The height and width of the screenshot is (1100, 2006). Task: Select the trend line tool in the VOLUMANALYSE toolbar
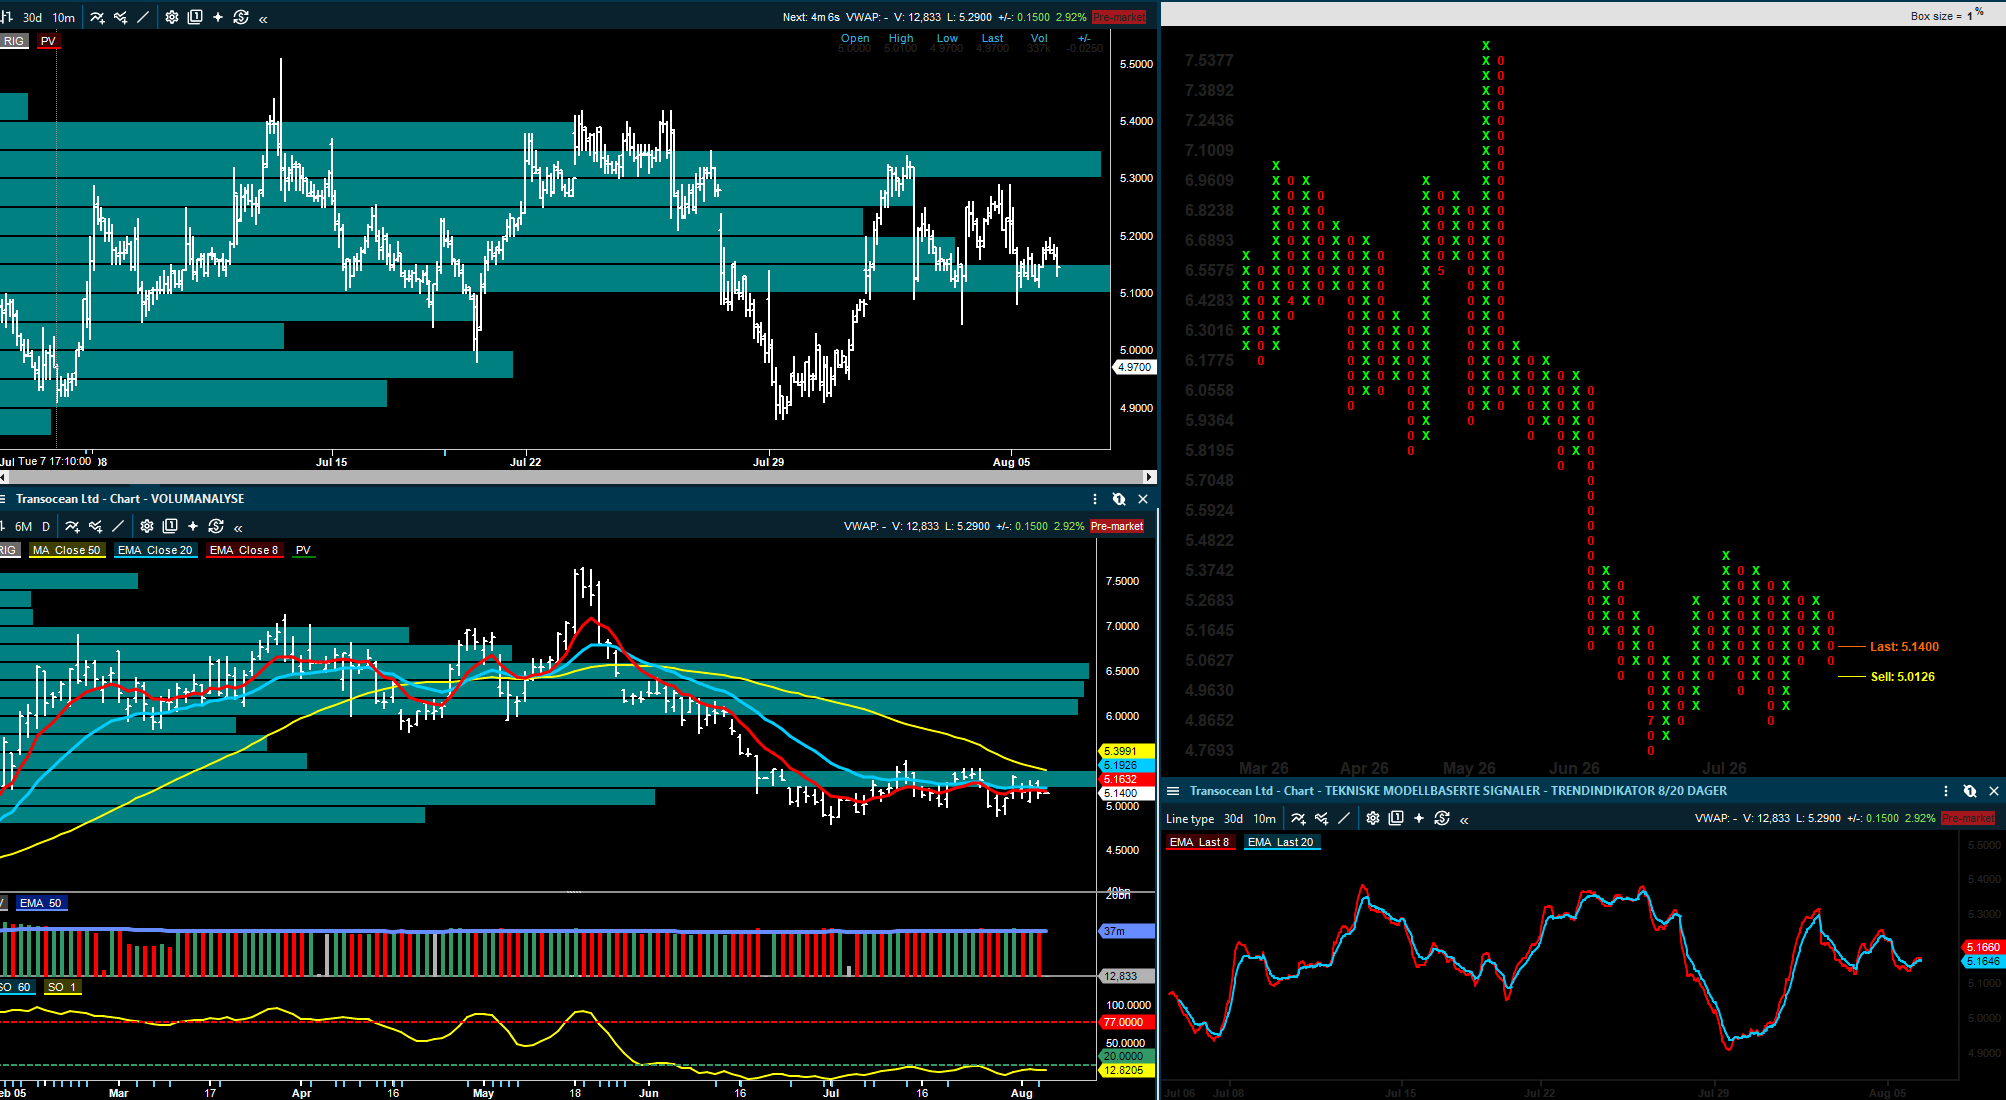[x=118, y=526]
